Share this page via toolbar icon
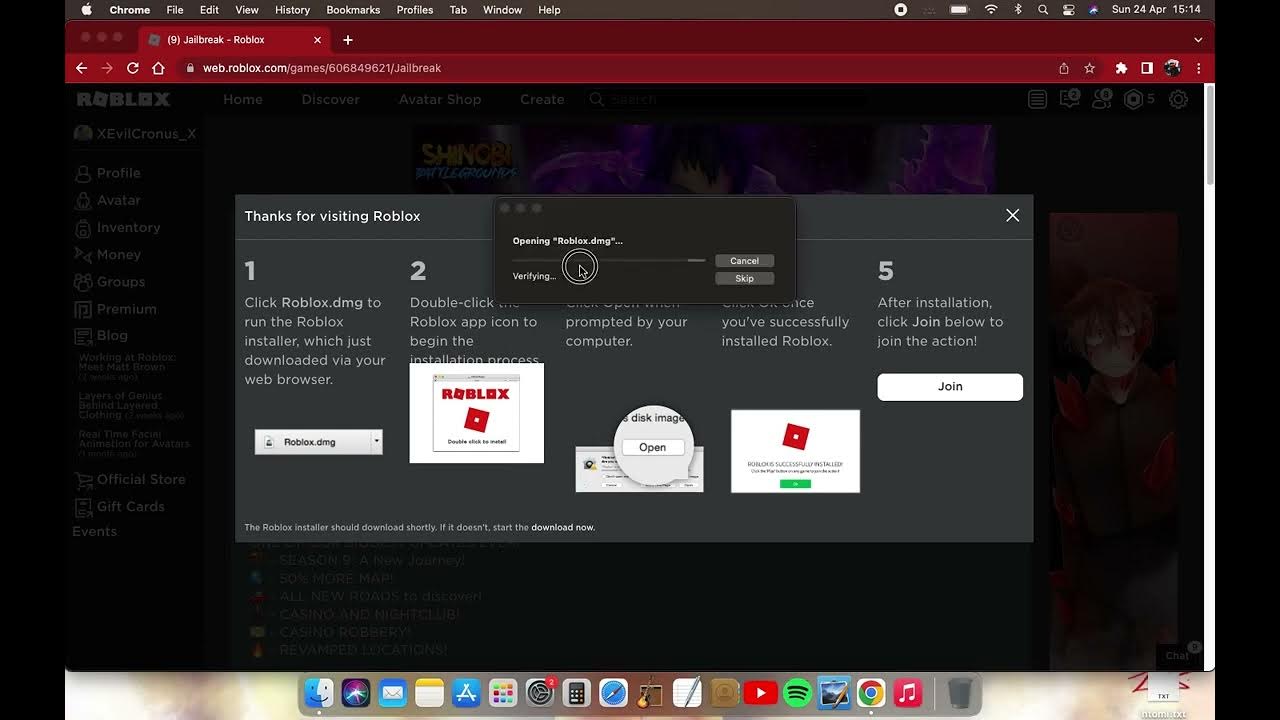Viewport: 1280px width, 720px height. point(1064,68)
